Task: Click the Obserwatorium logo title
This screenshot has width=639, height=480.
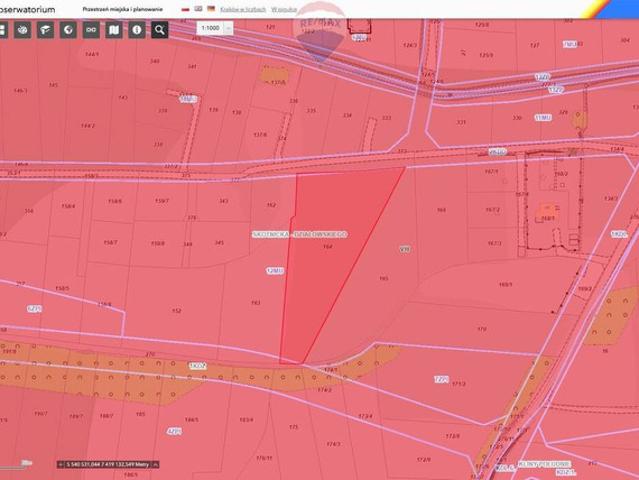Action: point(30,8)
